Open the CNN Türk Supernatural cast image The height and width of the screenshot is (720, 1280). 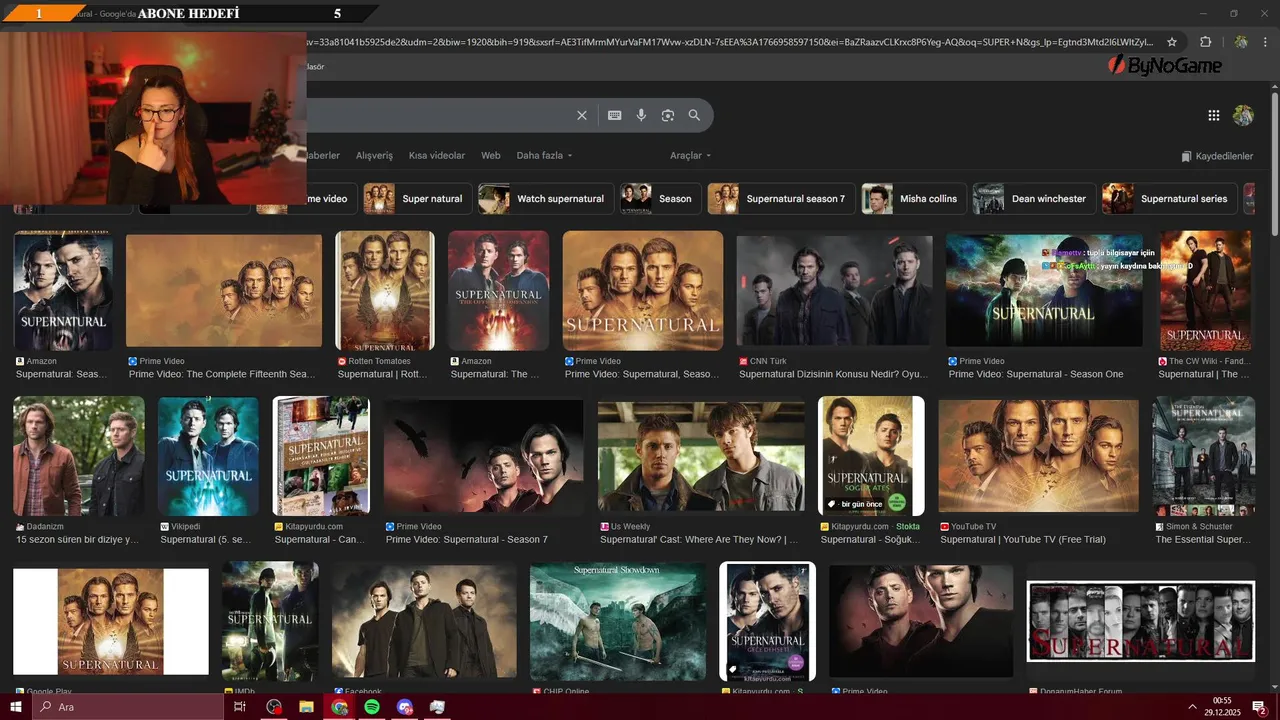click(834, 291)
